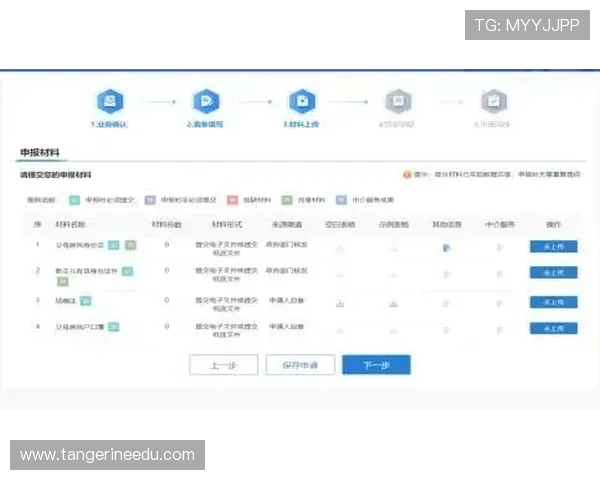The width and height of the screenshot is (600, 480).
Task: Click the 表单填写 step two icon
Action: (x=204, y=101)
